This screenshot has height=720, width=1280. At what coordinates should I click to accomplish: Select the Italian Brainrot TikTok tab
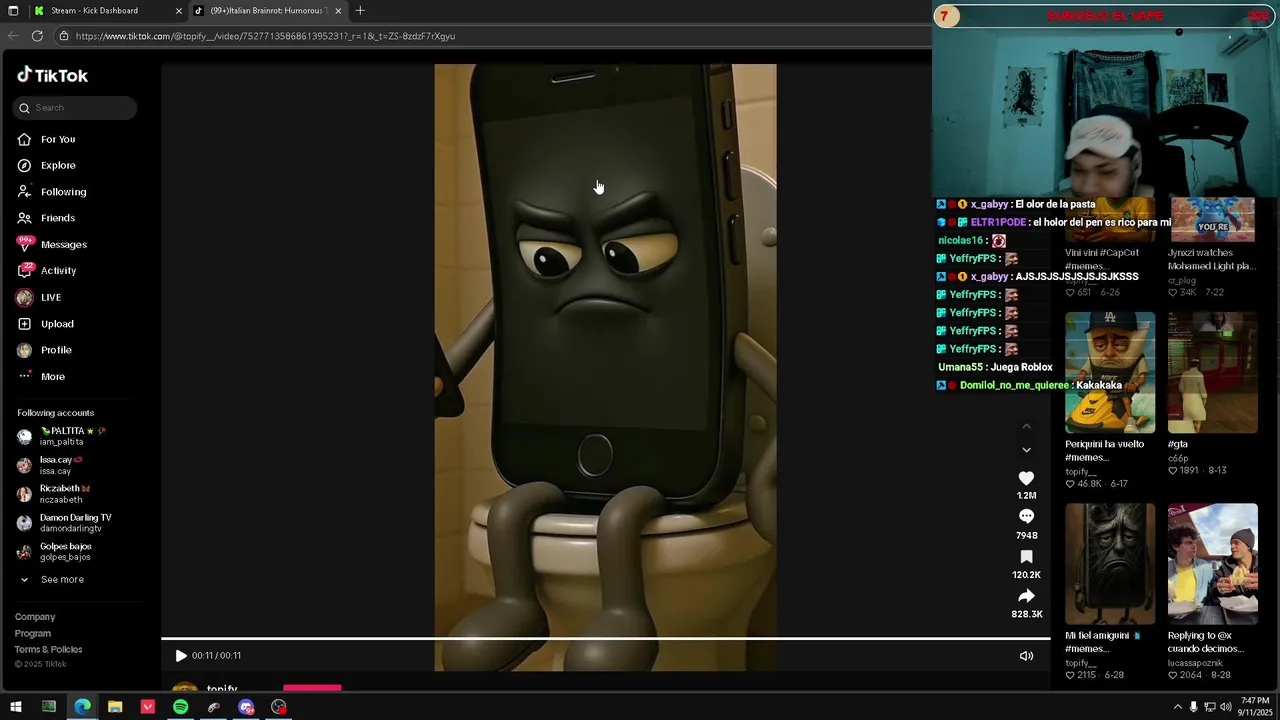coord(267,11)
